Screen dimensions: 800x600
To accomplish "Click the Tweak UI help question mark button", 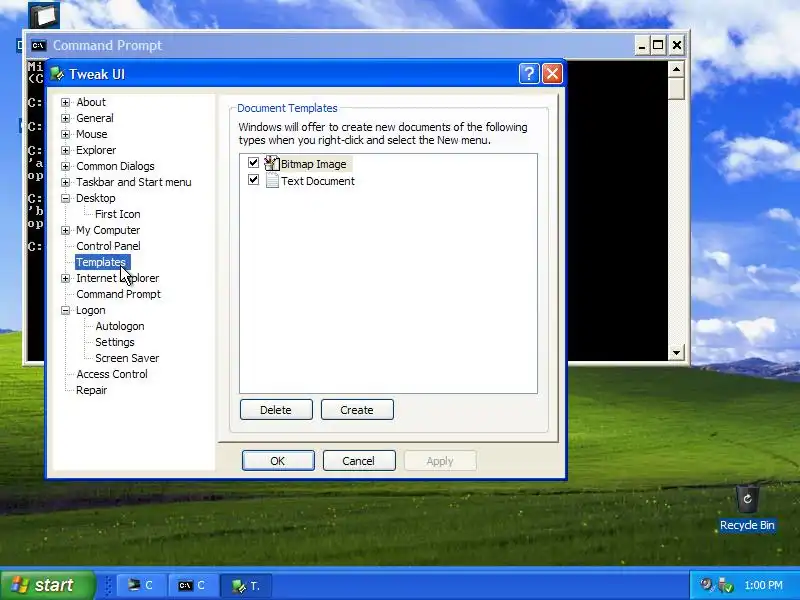I will [529, 74].
